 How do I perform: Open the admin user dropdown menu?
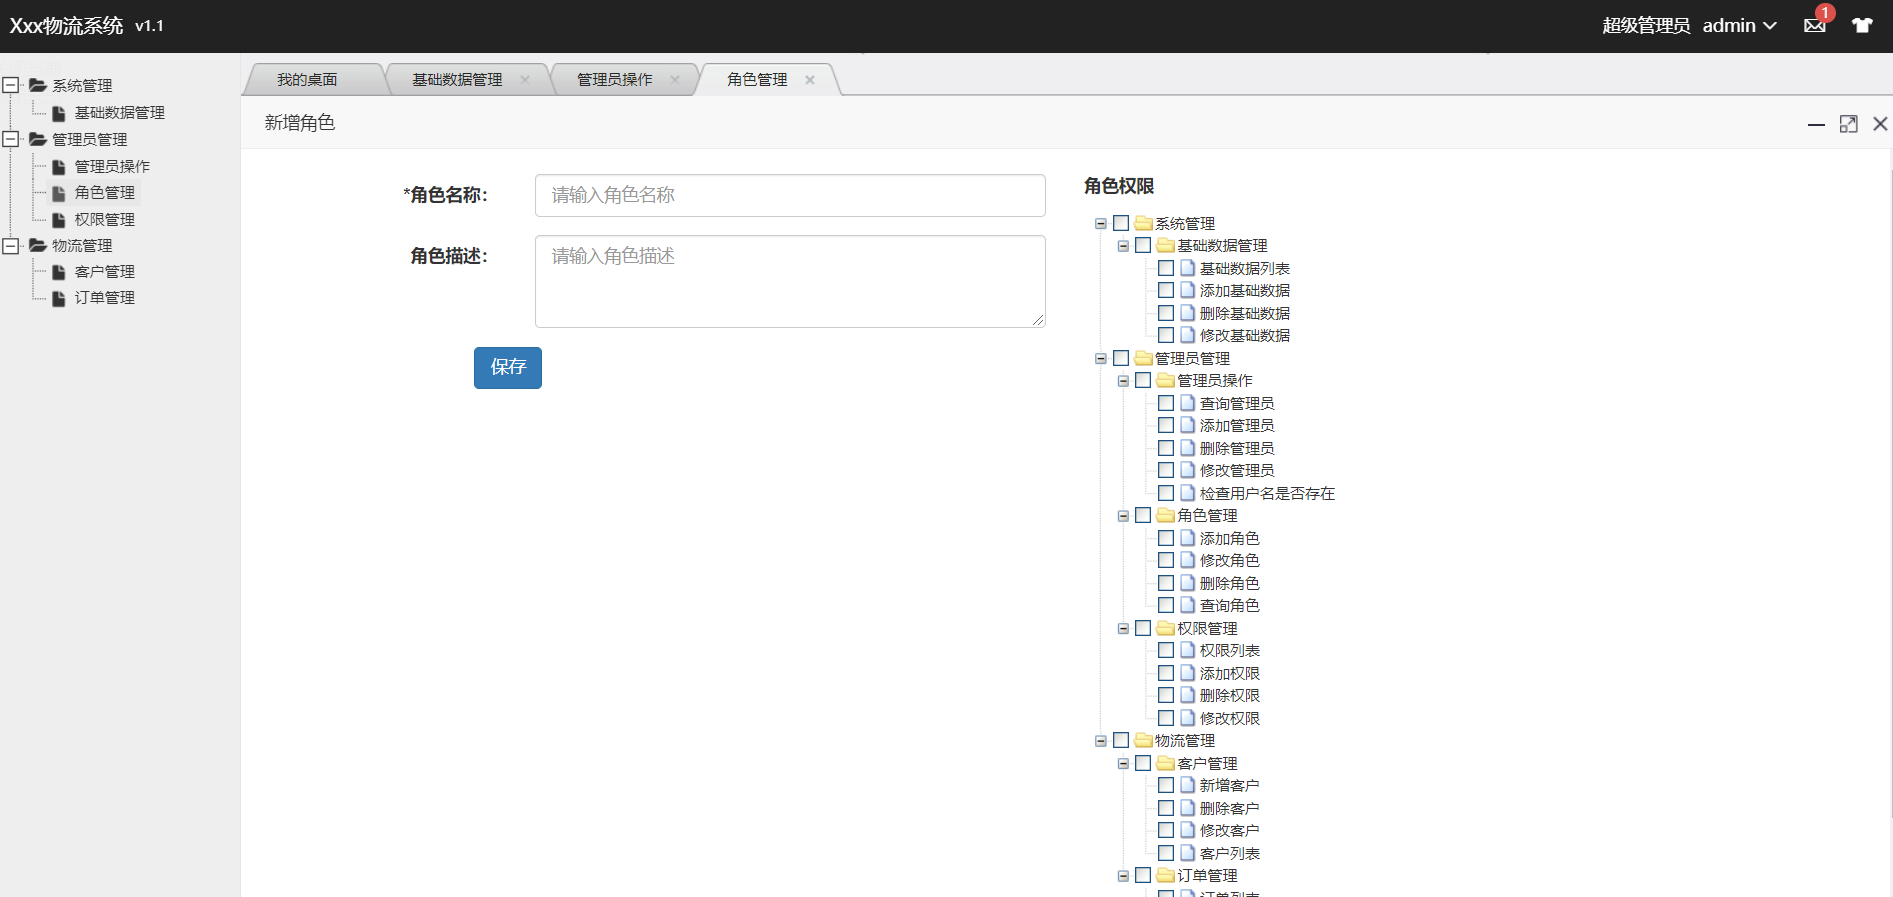pos(1739,26)
